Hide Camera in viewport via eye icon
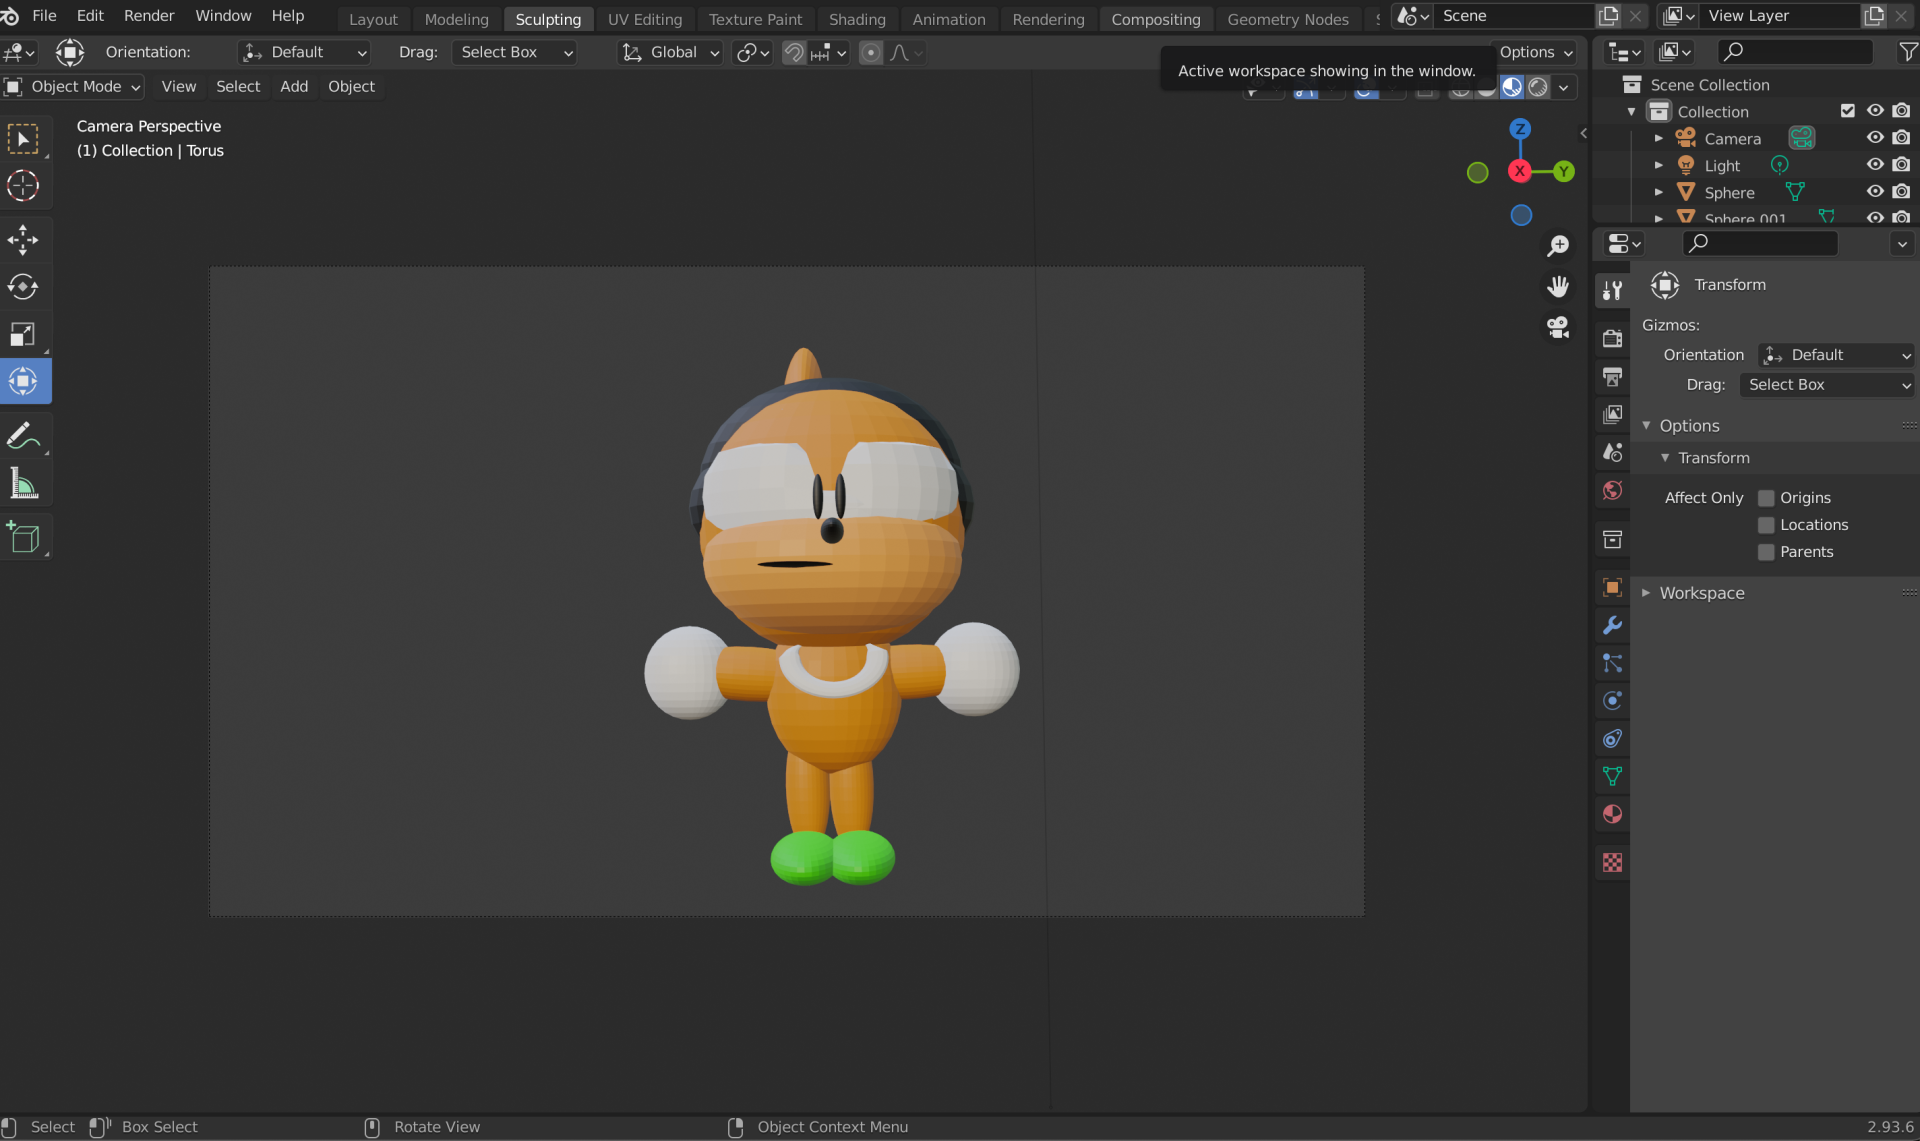 pos(1875,138)
